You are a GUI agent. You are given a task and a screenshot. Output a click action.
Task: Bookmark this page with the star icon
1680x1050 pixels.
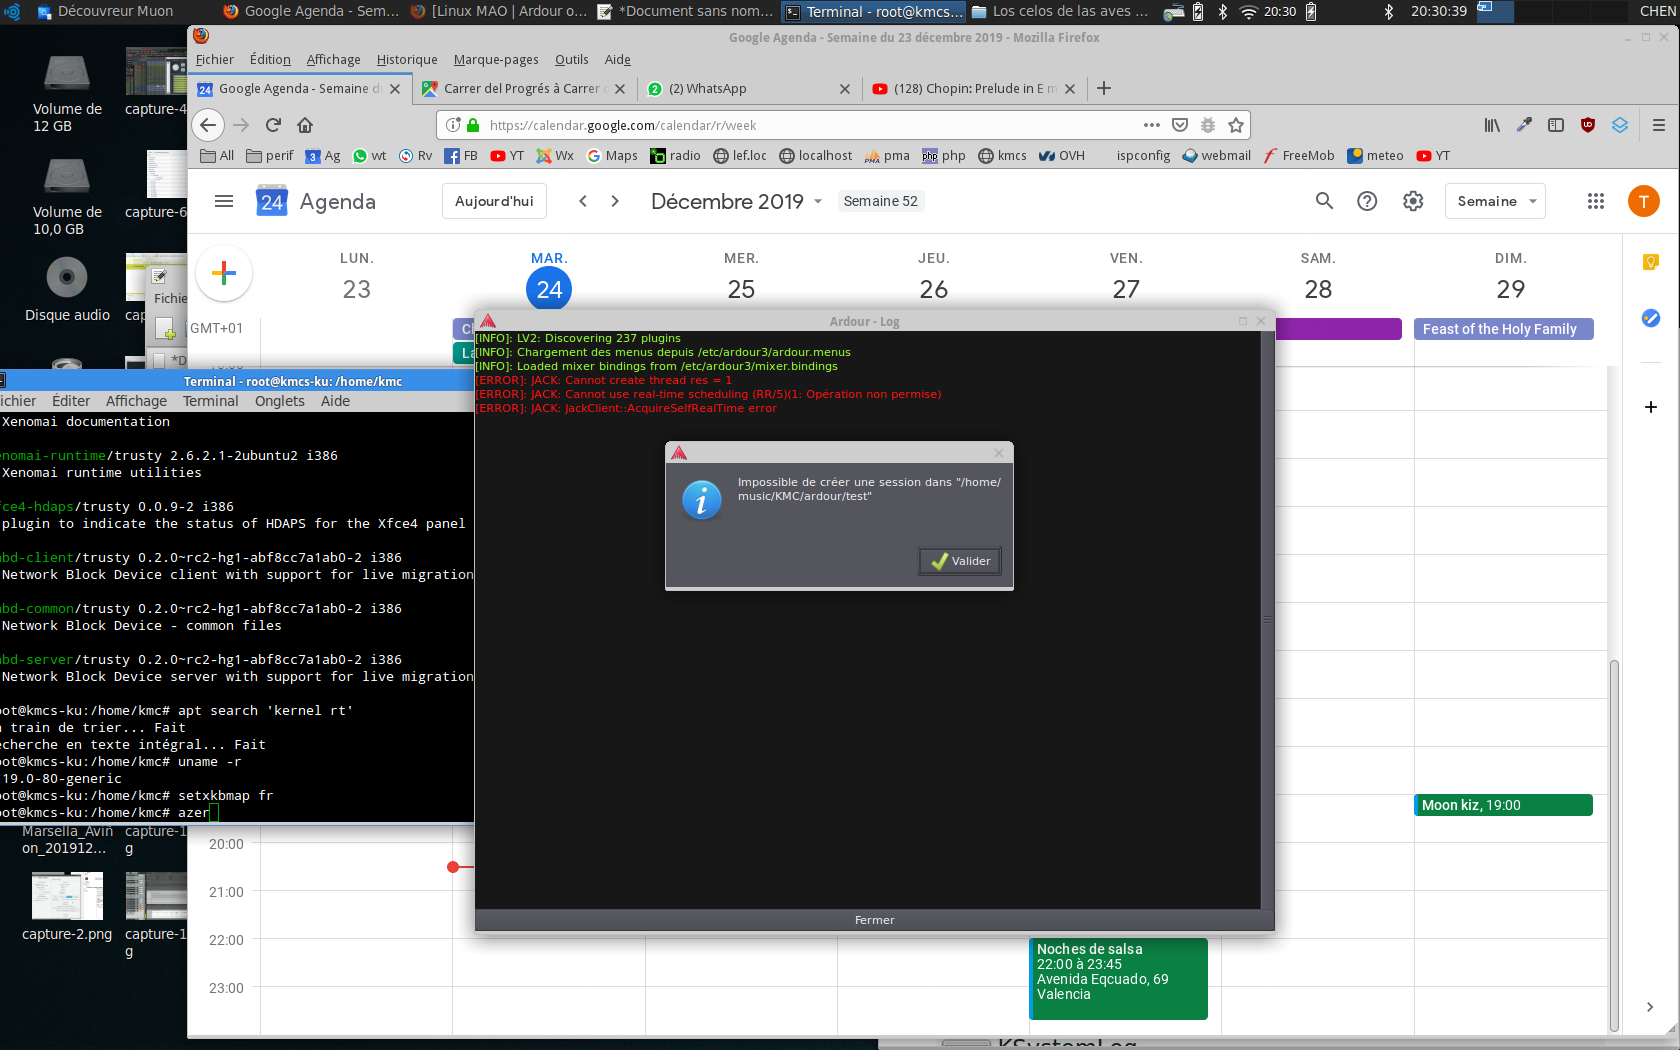1236,125
